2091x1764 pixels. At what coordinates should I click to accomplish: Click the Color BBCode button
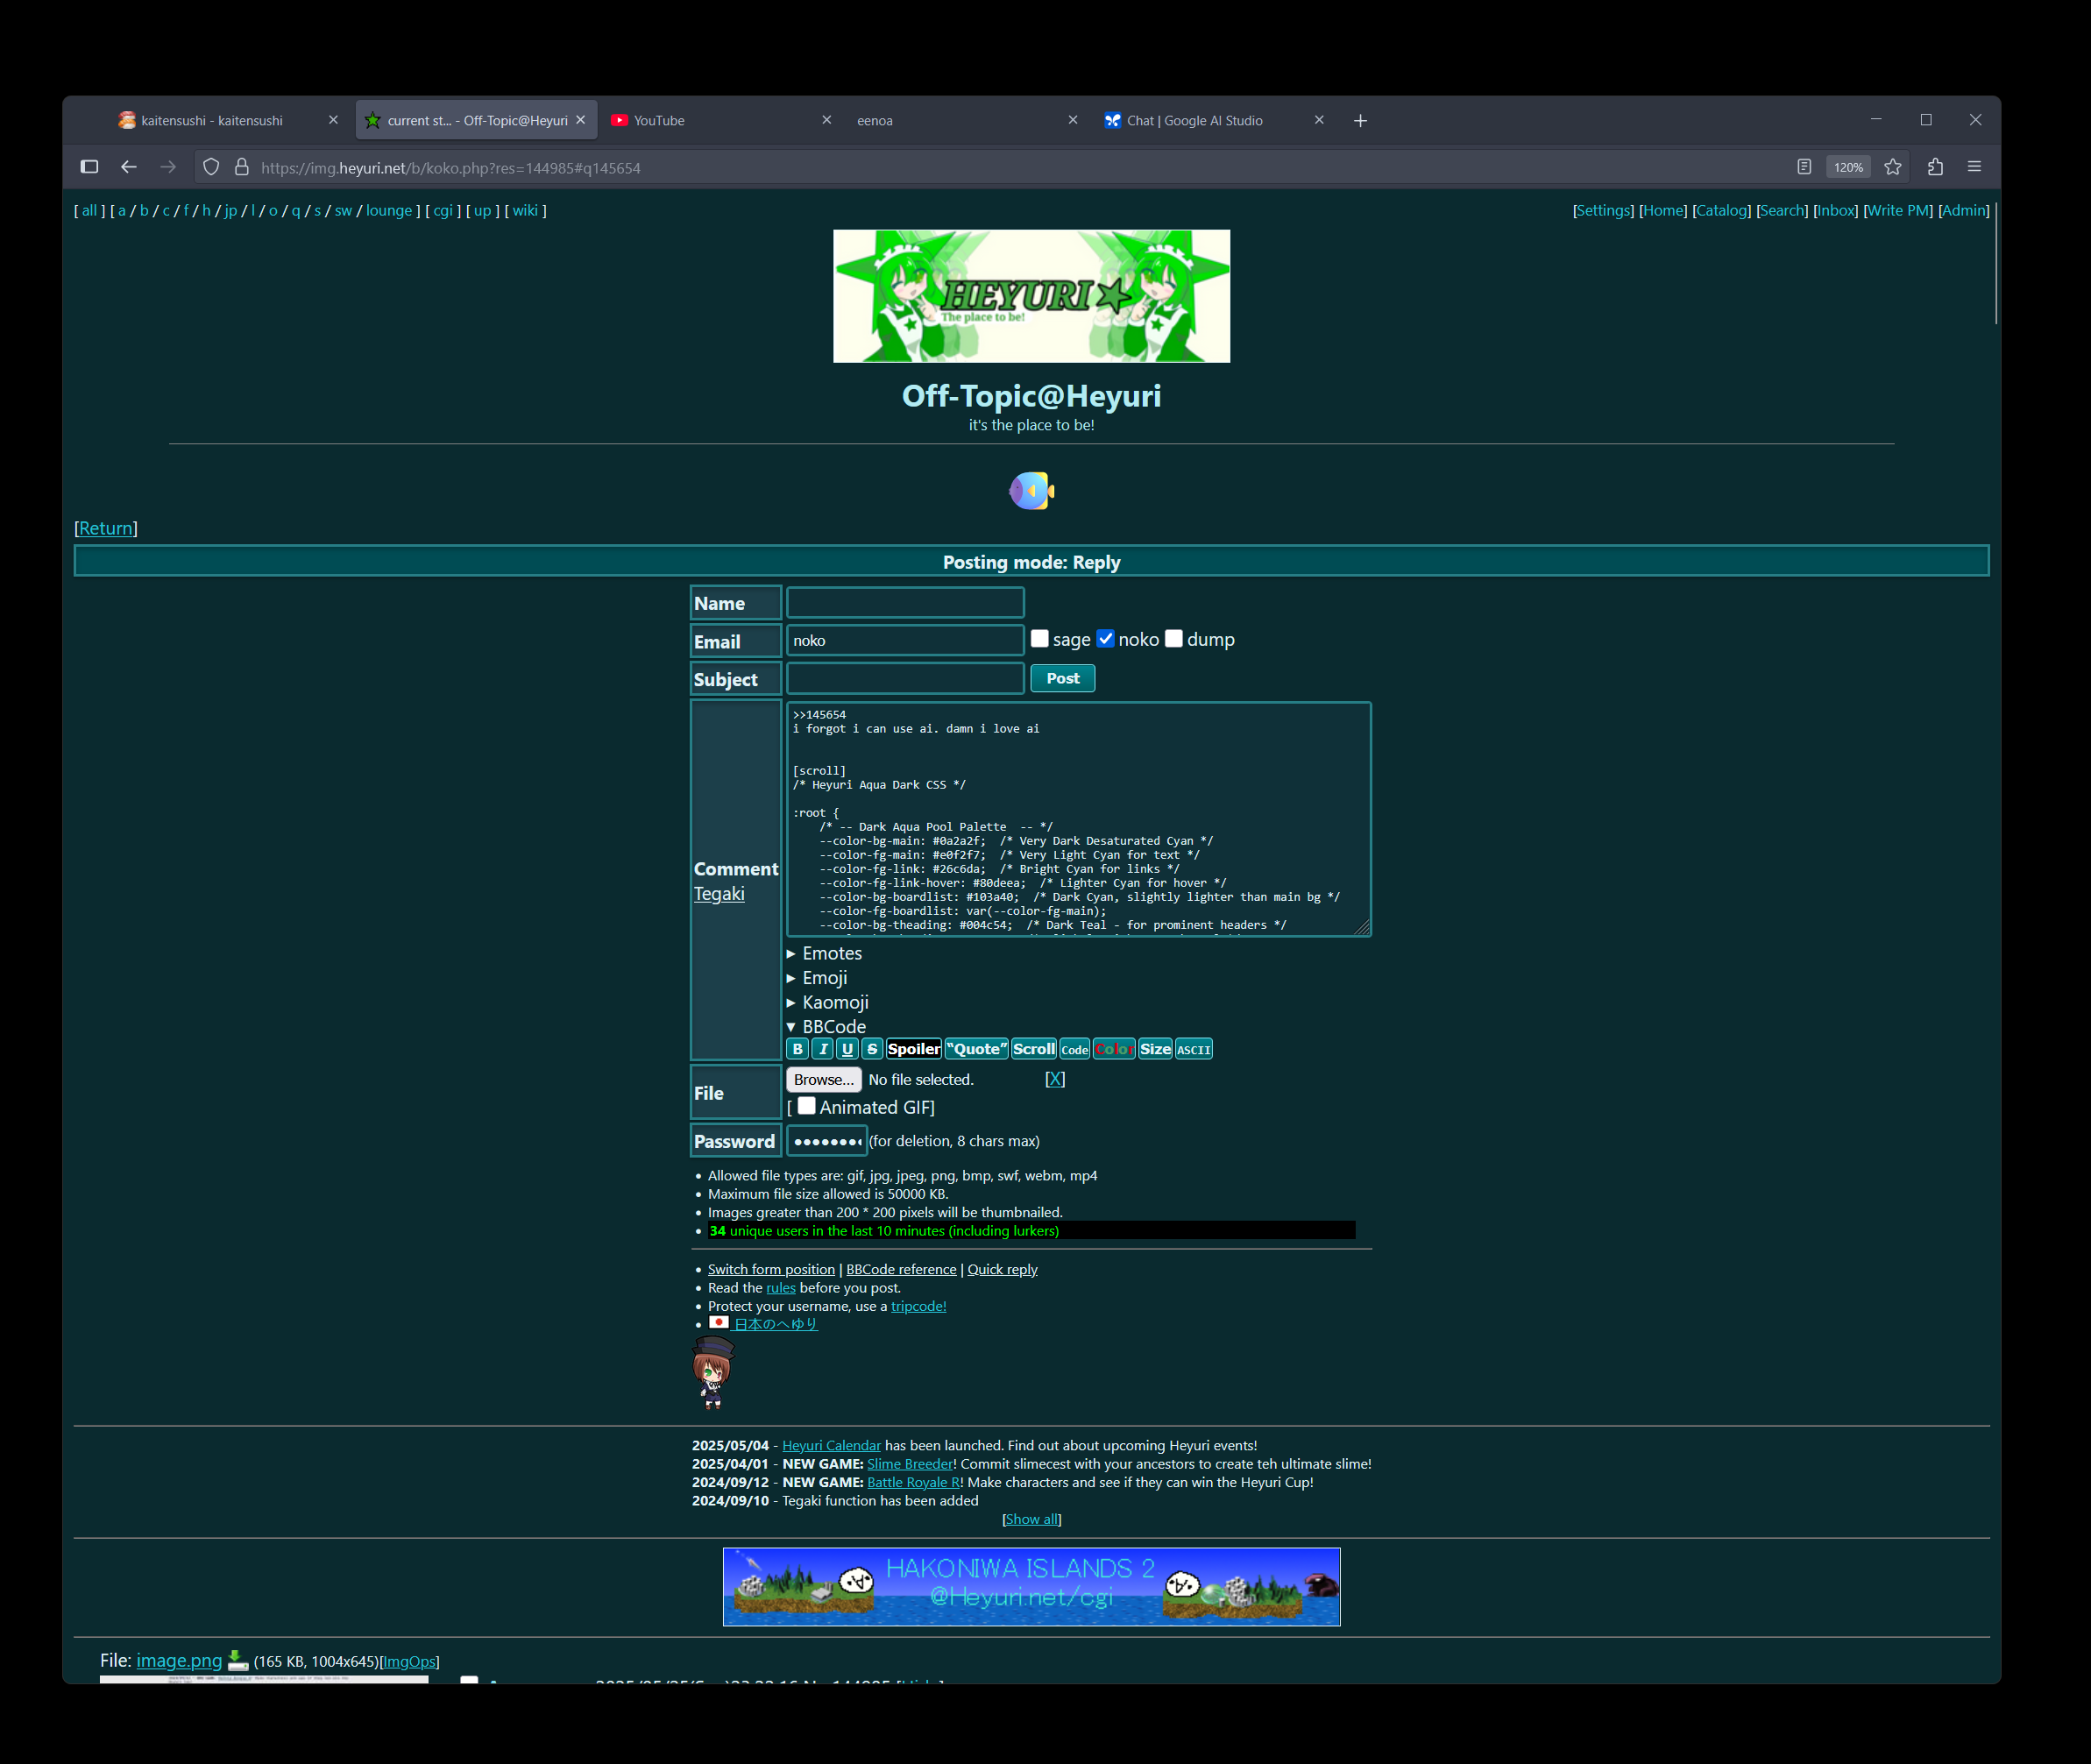pos(1113,1049)
